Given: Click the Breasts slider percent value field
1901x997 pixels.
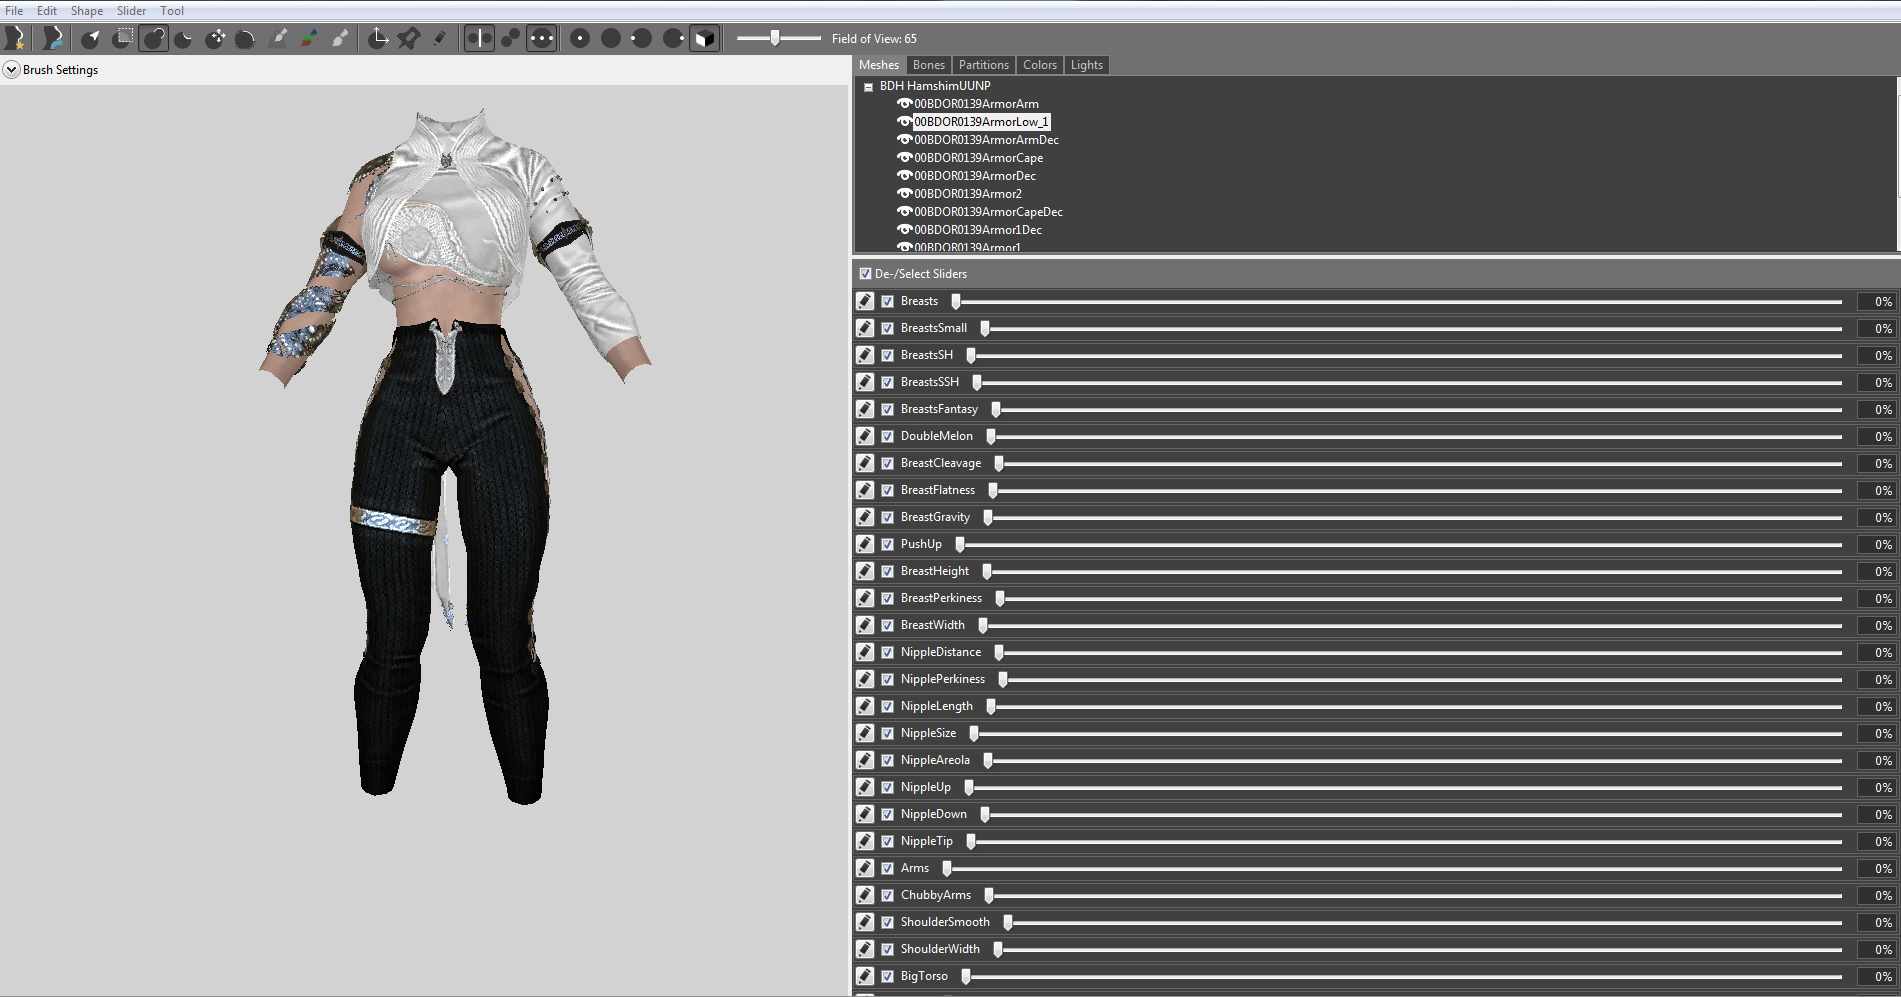Looking at the screenshot, I should pos(1876,301).
